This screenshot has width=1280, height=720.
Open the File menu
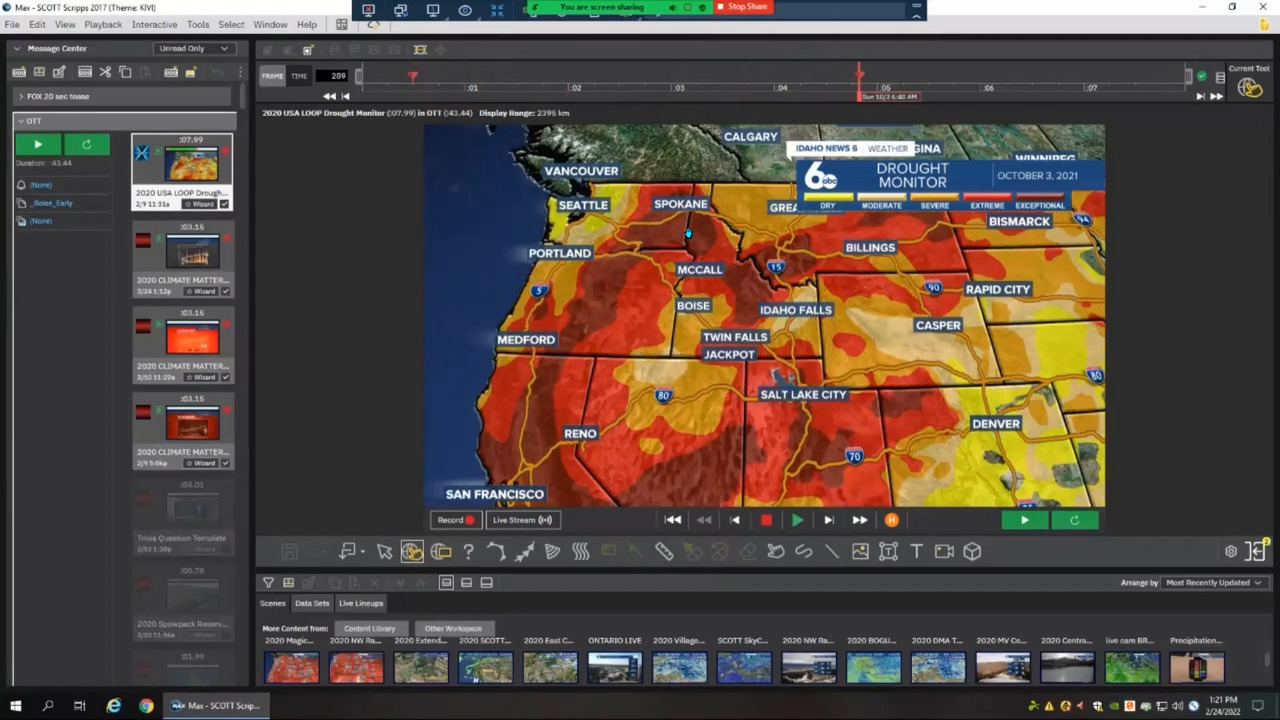coord(11,24)
